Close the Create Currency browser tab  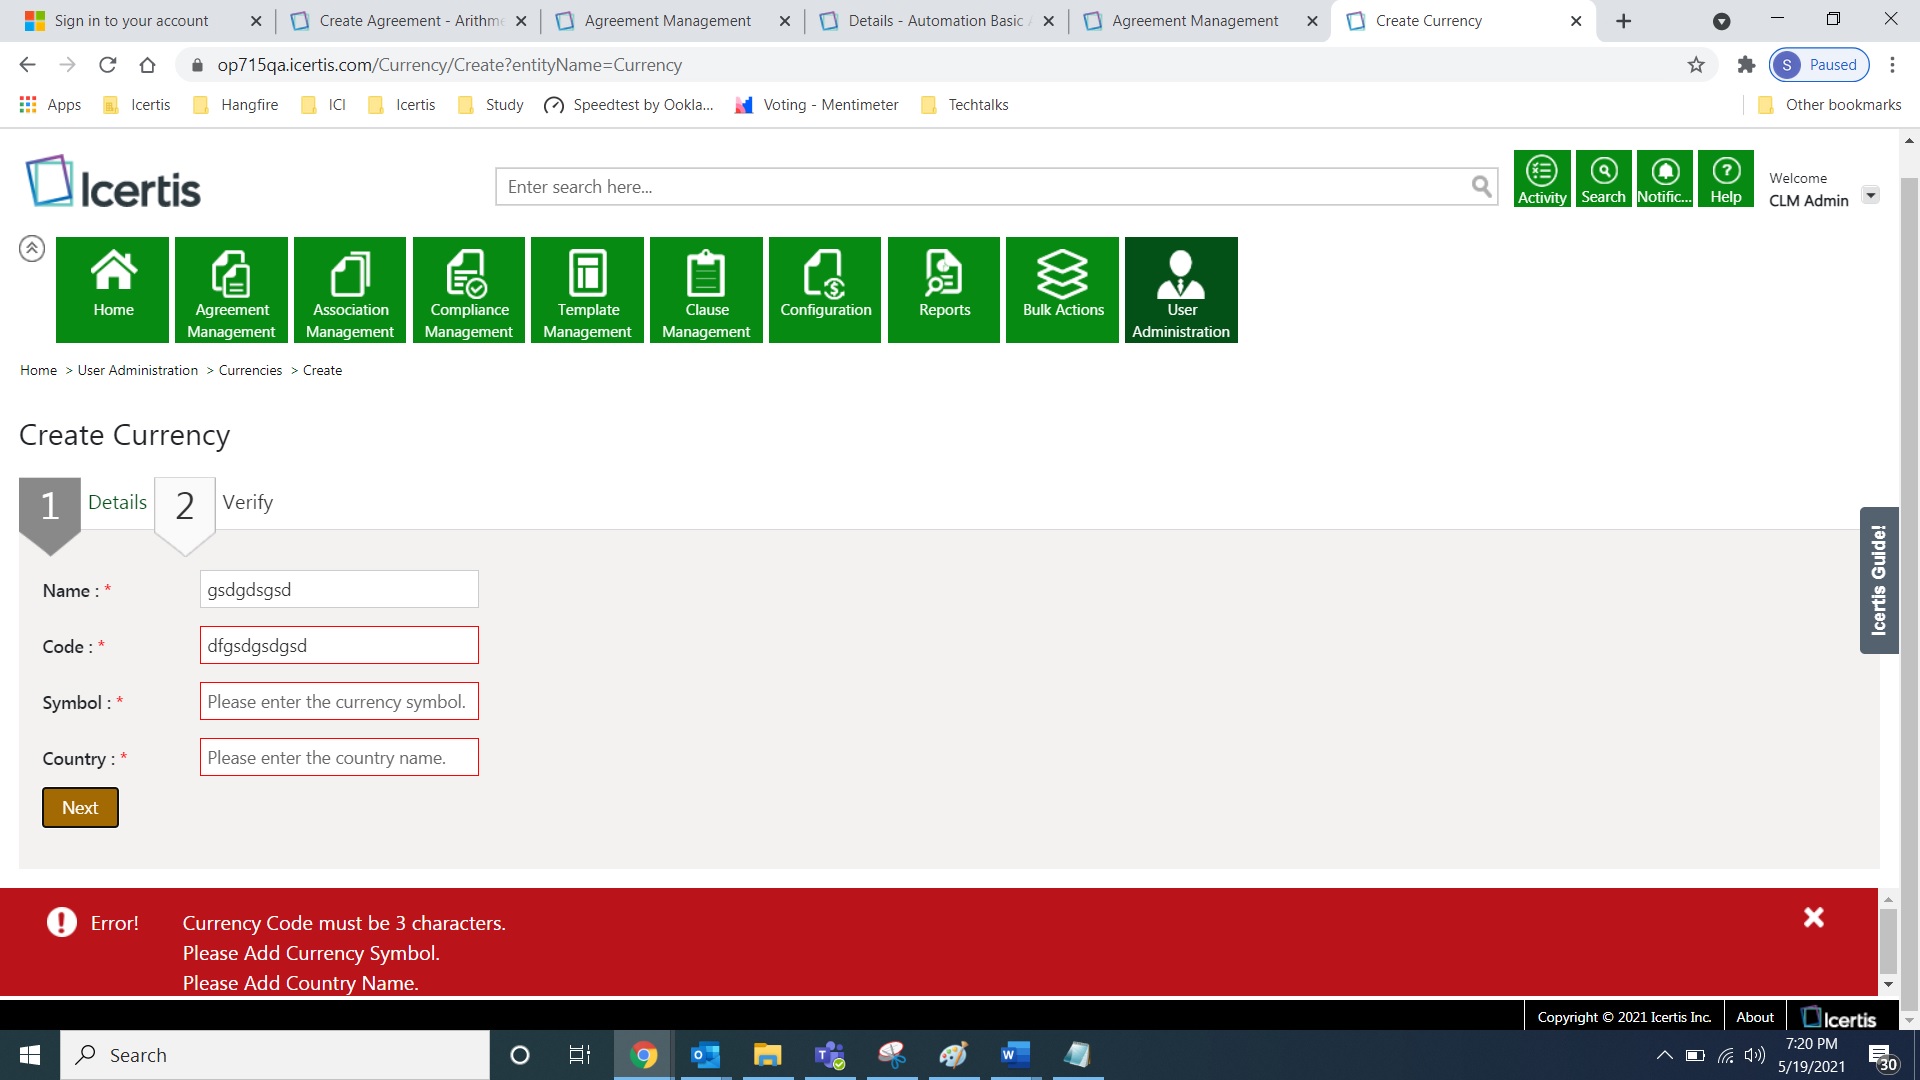(1576, 21)
